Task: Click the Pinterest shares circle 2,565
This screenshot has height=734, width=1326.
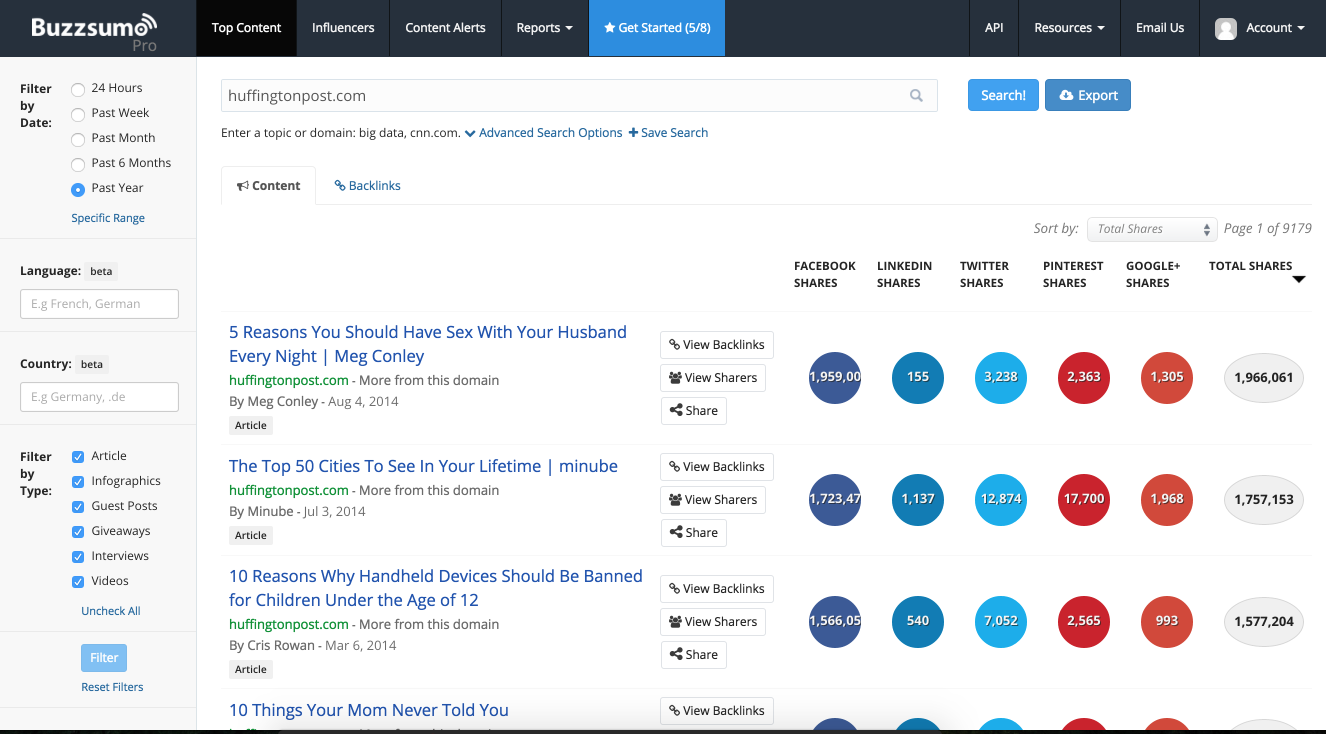Action: coord(1084,621)
